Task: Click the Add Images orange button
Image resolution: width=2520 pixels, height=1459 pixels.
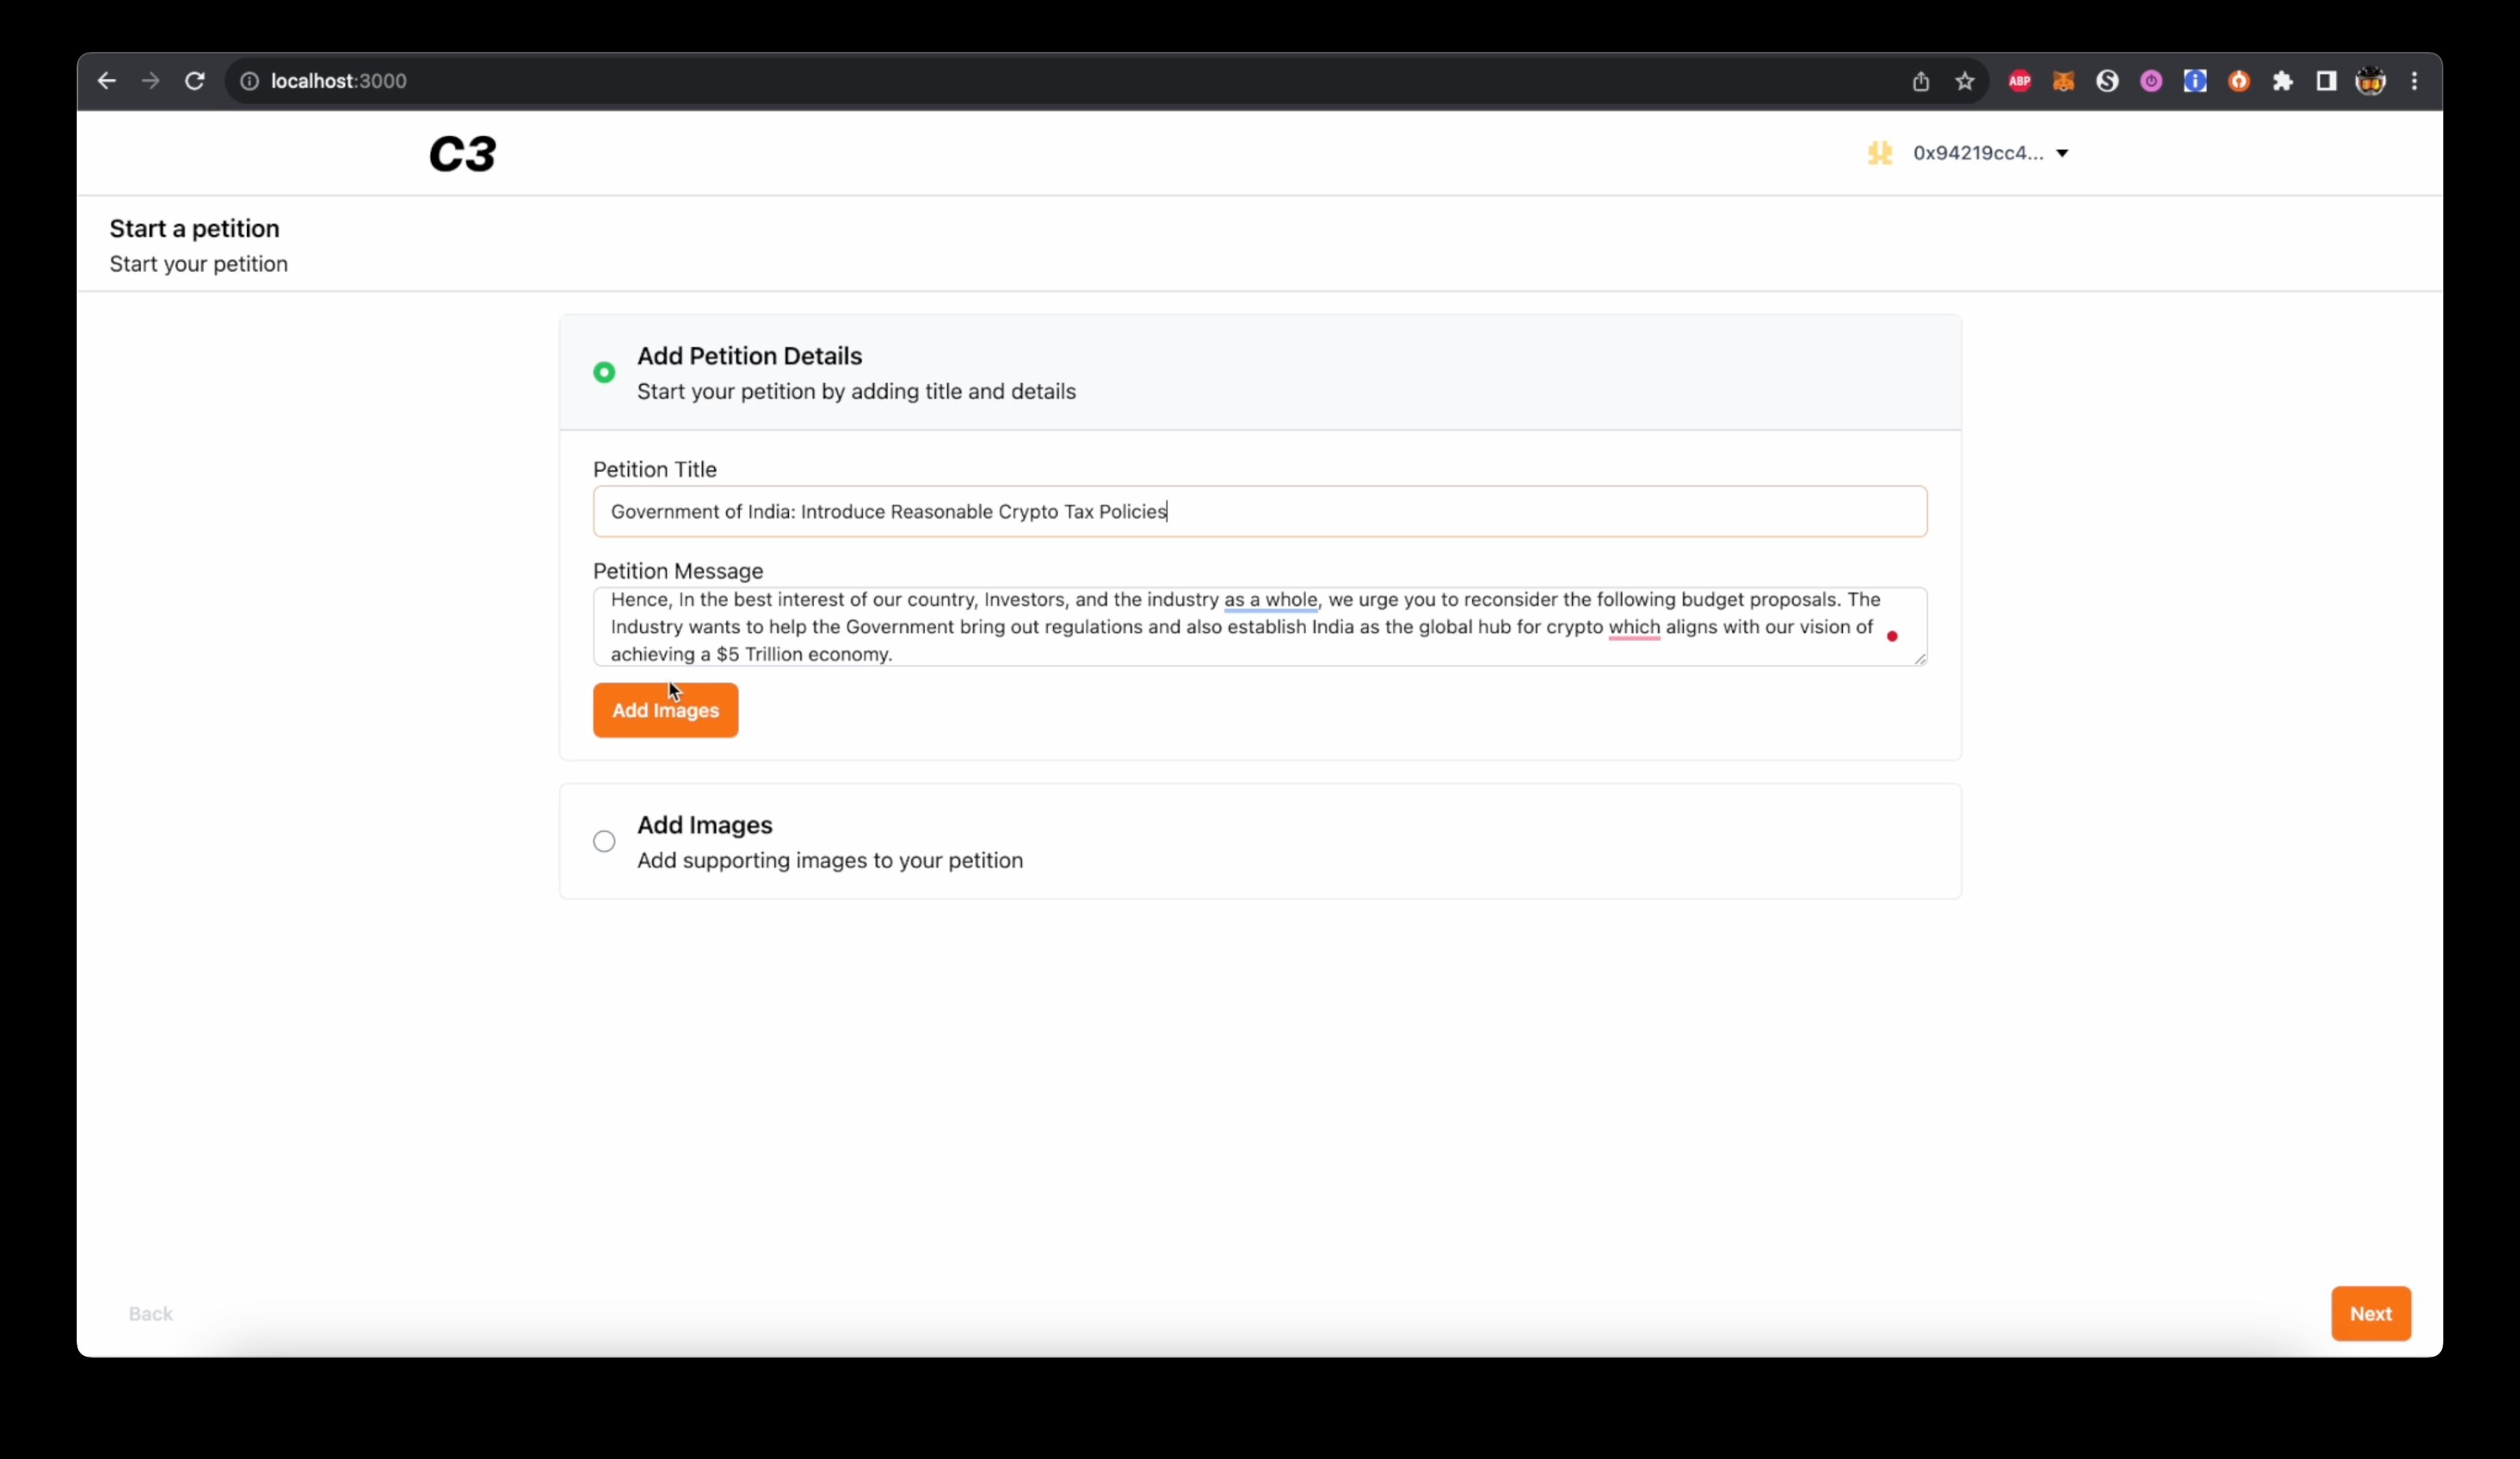Action: coord(665,709)
